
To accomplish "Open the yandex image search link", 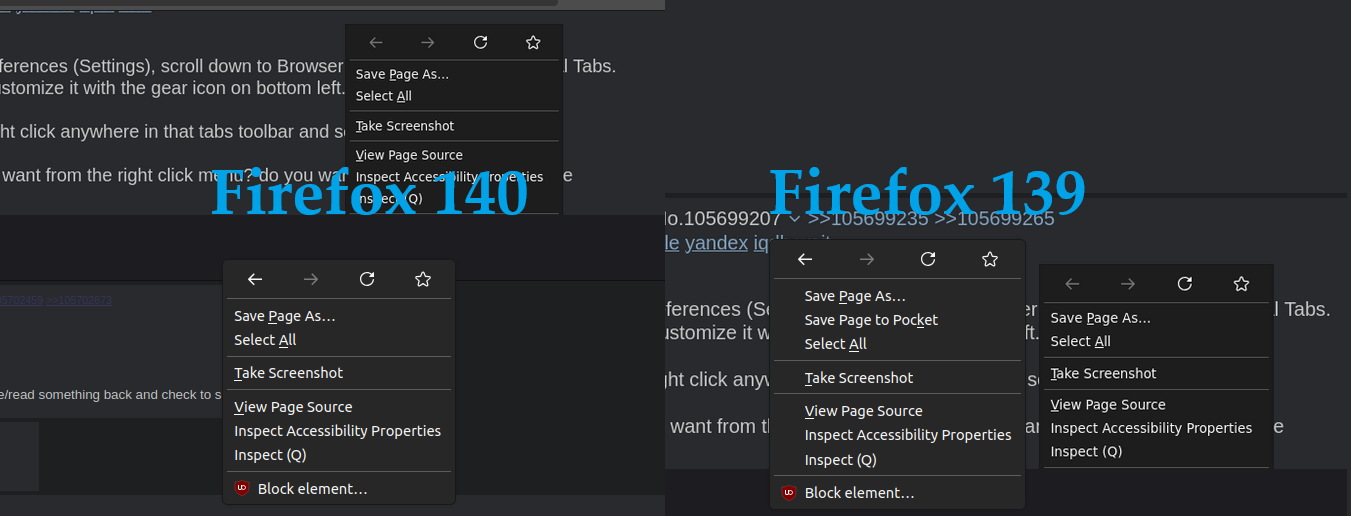I will tap(716, 242).
